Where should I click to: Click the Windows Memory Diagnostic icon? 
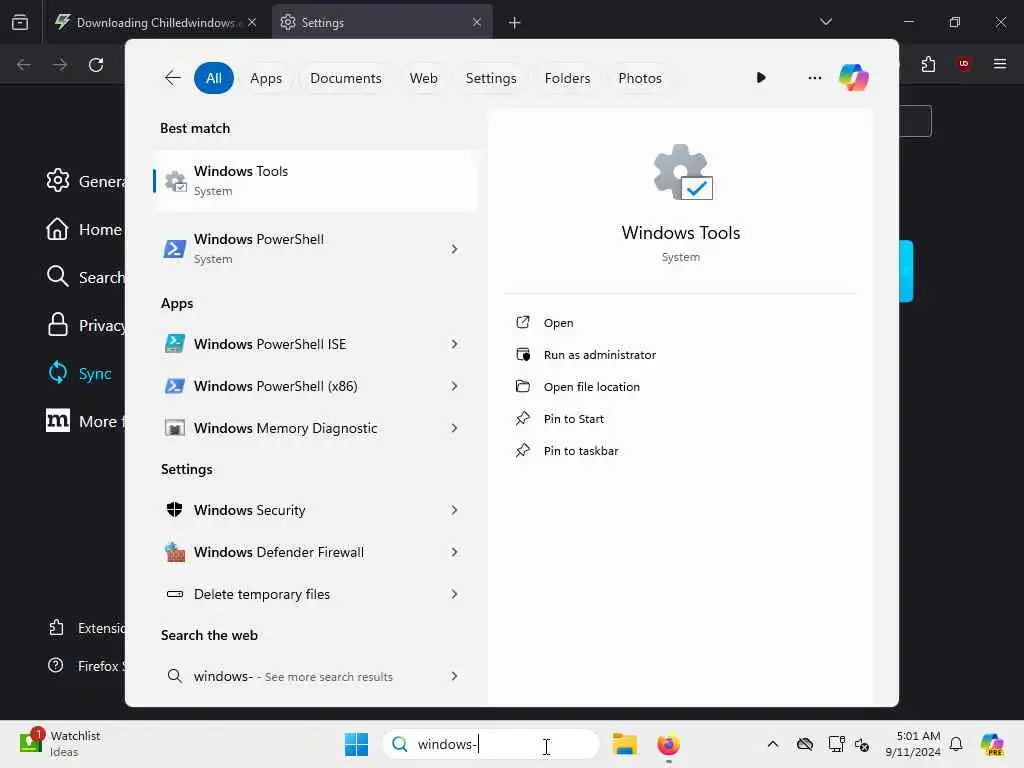point(174,428)
